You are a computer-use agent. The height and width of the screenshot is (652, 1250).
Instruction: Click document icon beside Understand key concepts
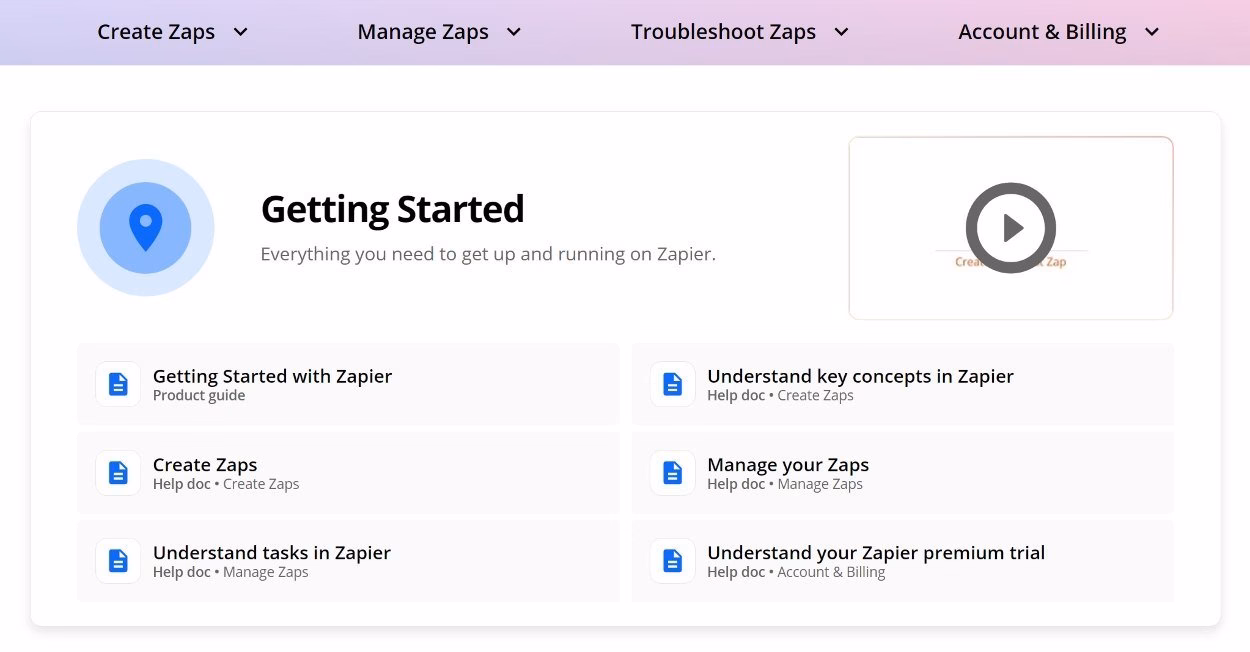pyautogui.click(x=673, y=384)
